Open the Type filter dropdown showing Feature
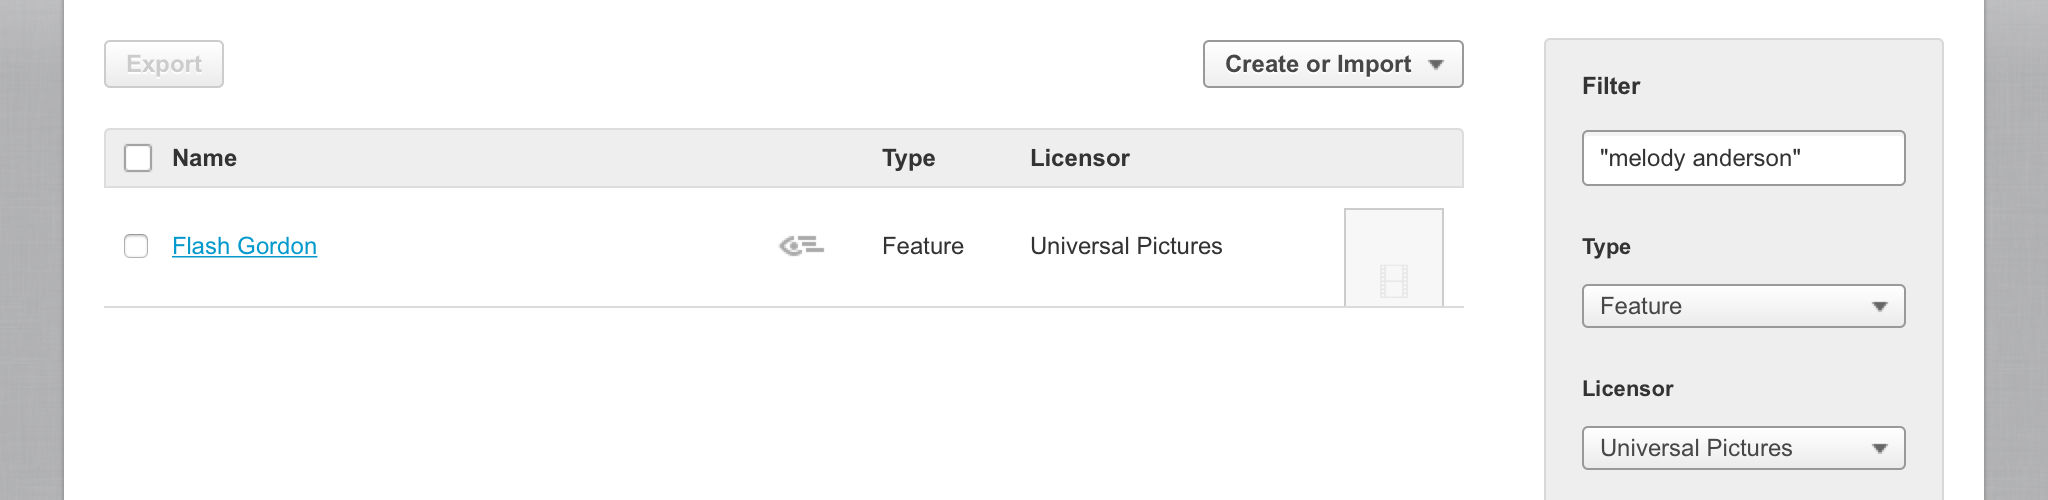 click(x=1742, y=306)
